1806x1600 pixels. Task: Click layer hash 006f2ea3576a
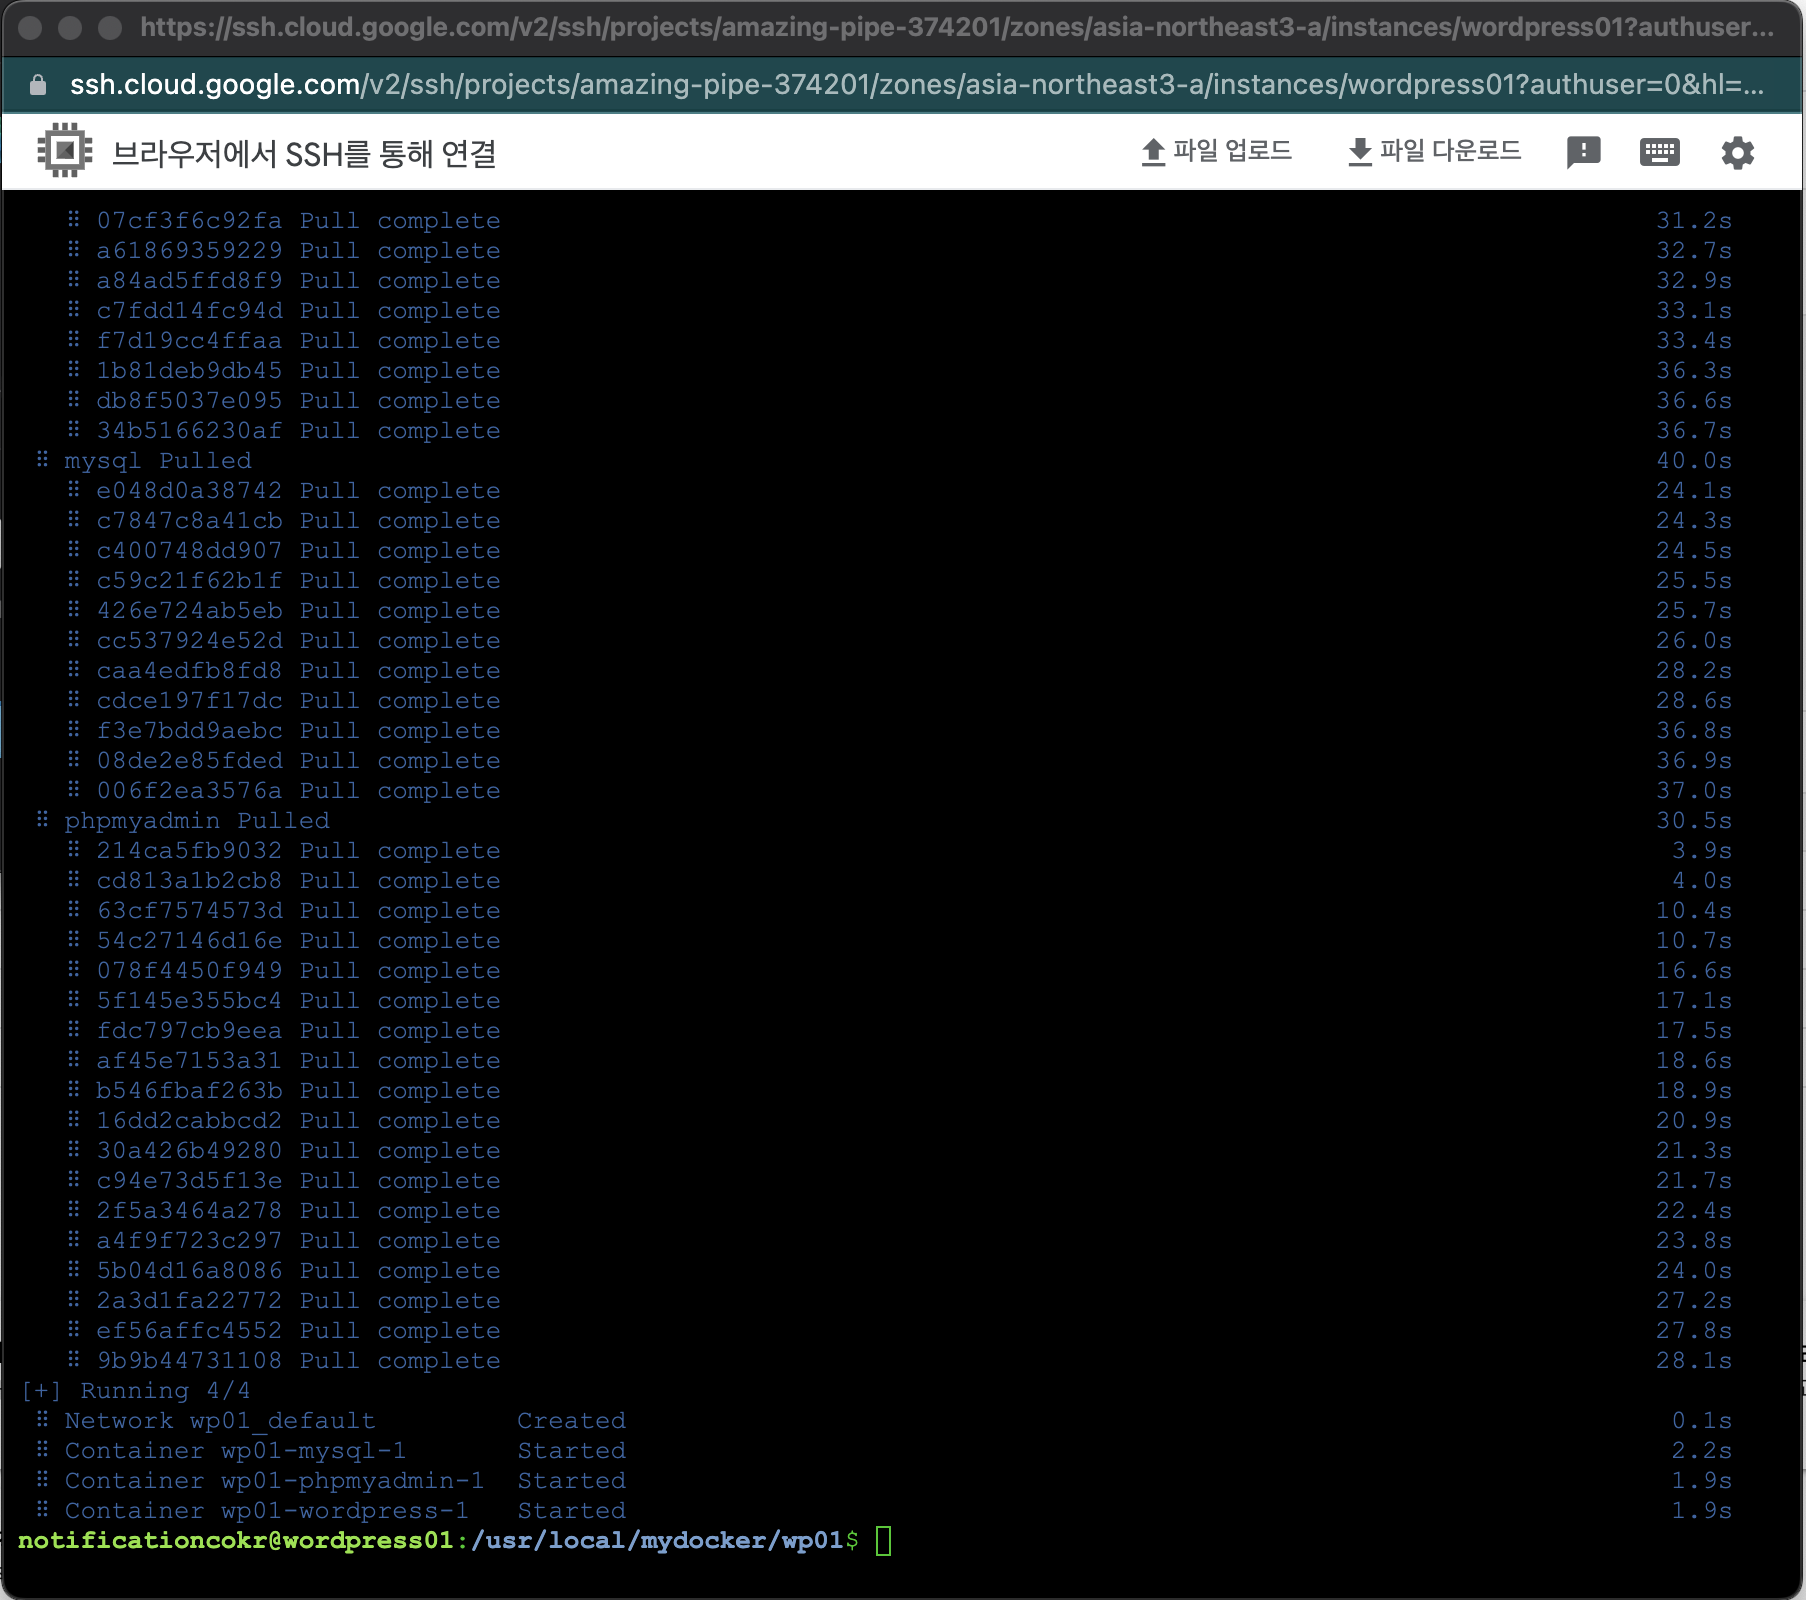pos(189,791)
